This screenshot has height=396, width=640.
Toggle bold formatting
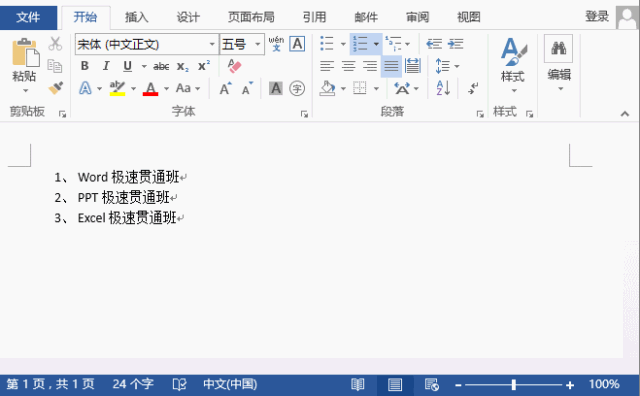(x=84, y=66)
